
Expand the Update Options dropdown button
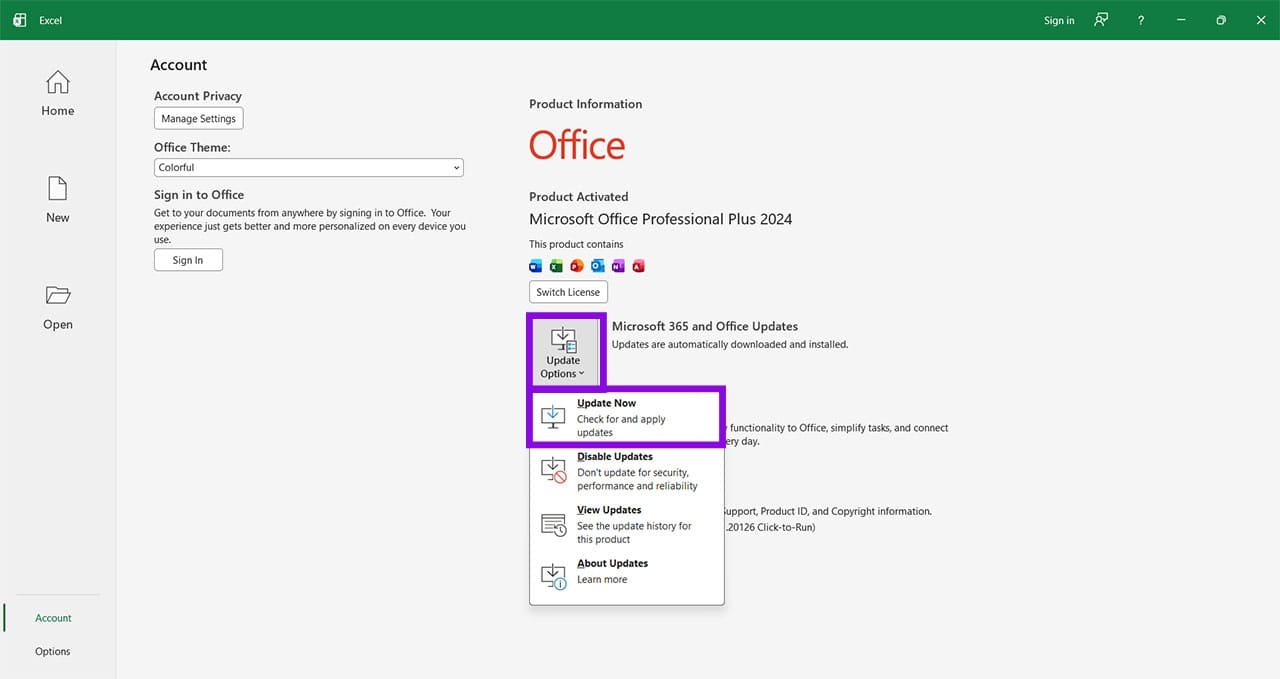point(563,351)
